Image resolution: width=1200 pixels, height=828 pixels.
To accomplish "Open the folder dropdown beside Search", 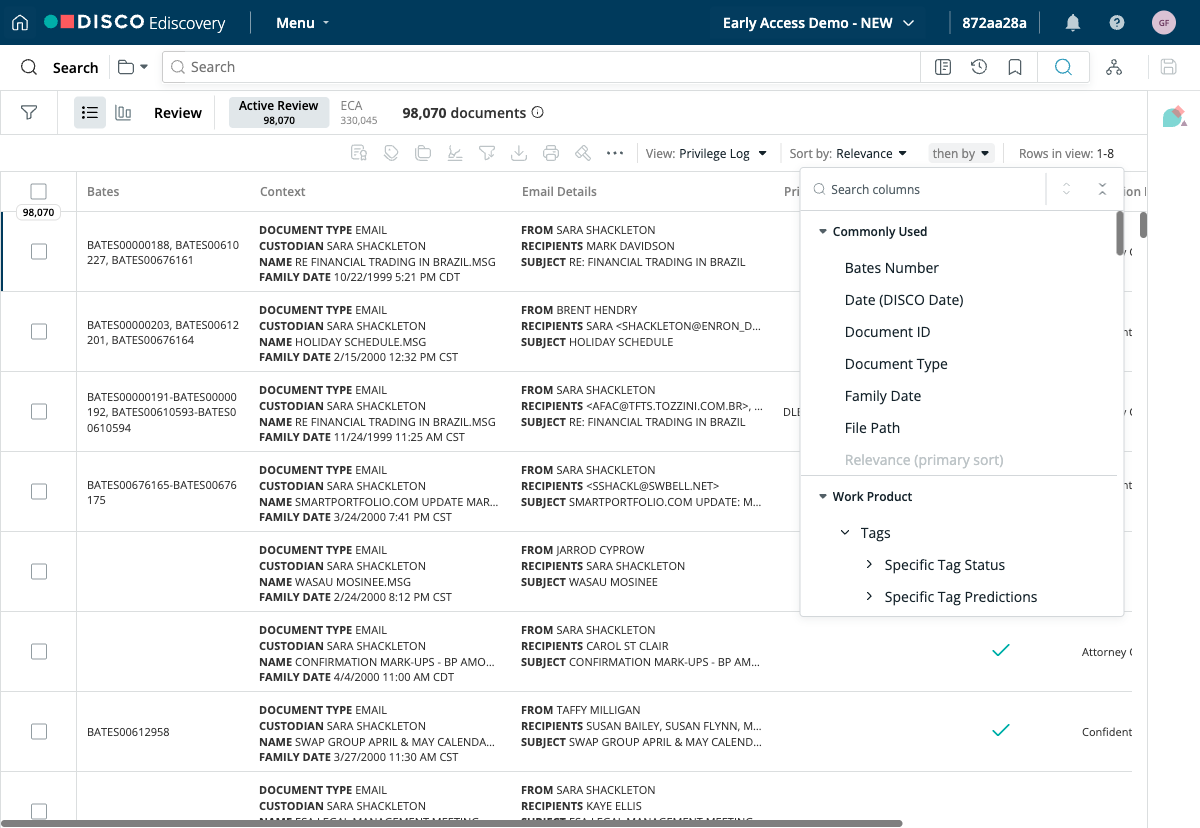I will click(x=133, y=67).
